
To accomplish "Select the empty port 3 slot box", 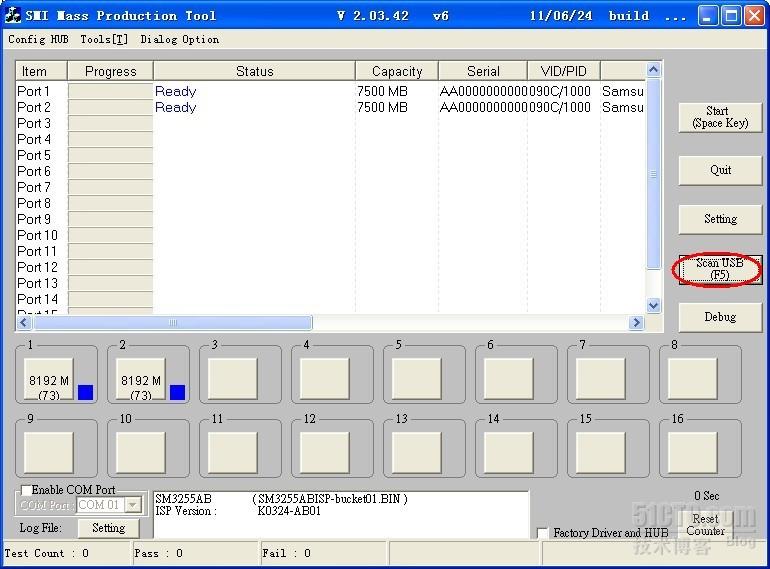I will (233, 379).
